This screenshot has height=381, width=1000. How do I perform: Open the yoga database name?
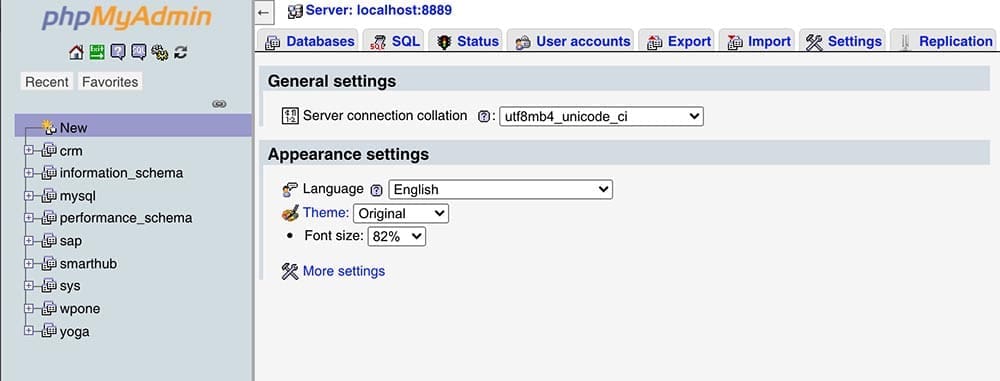(74, 332)
